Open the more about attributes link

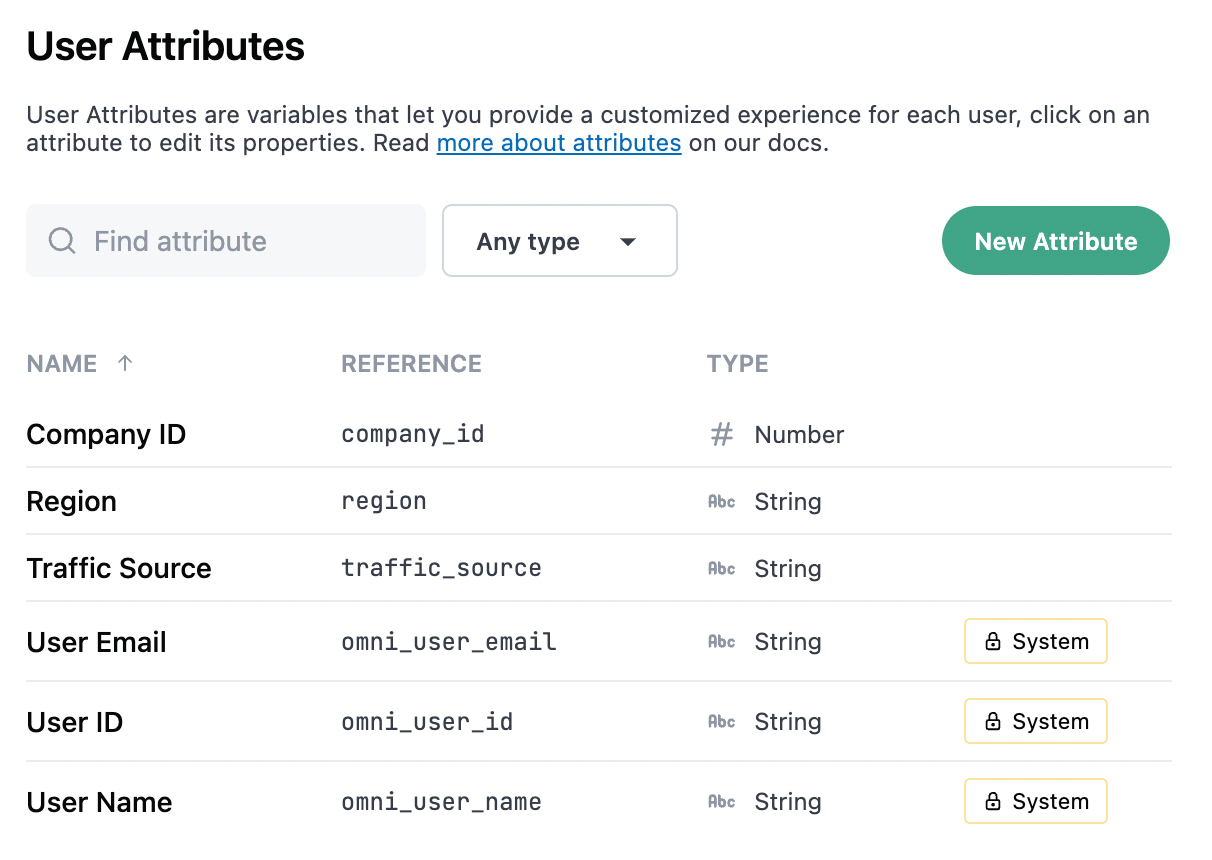(558, 143)
